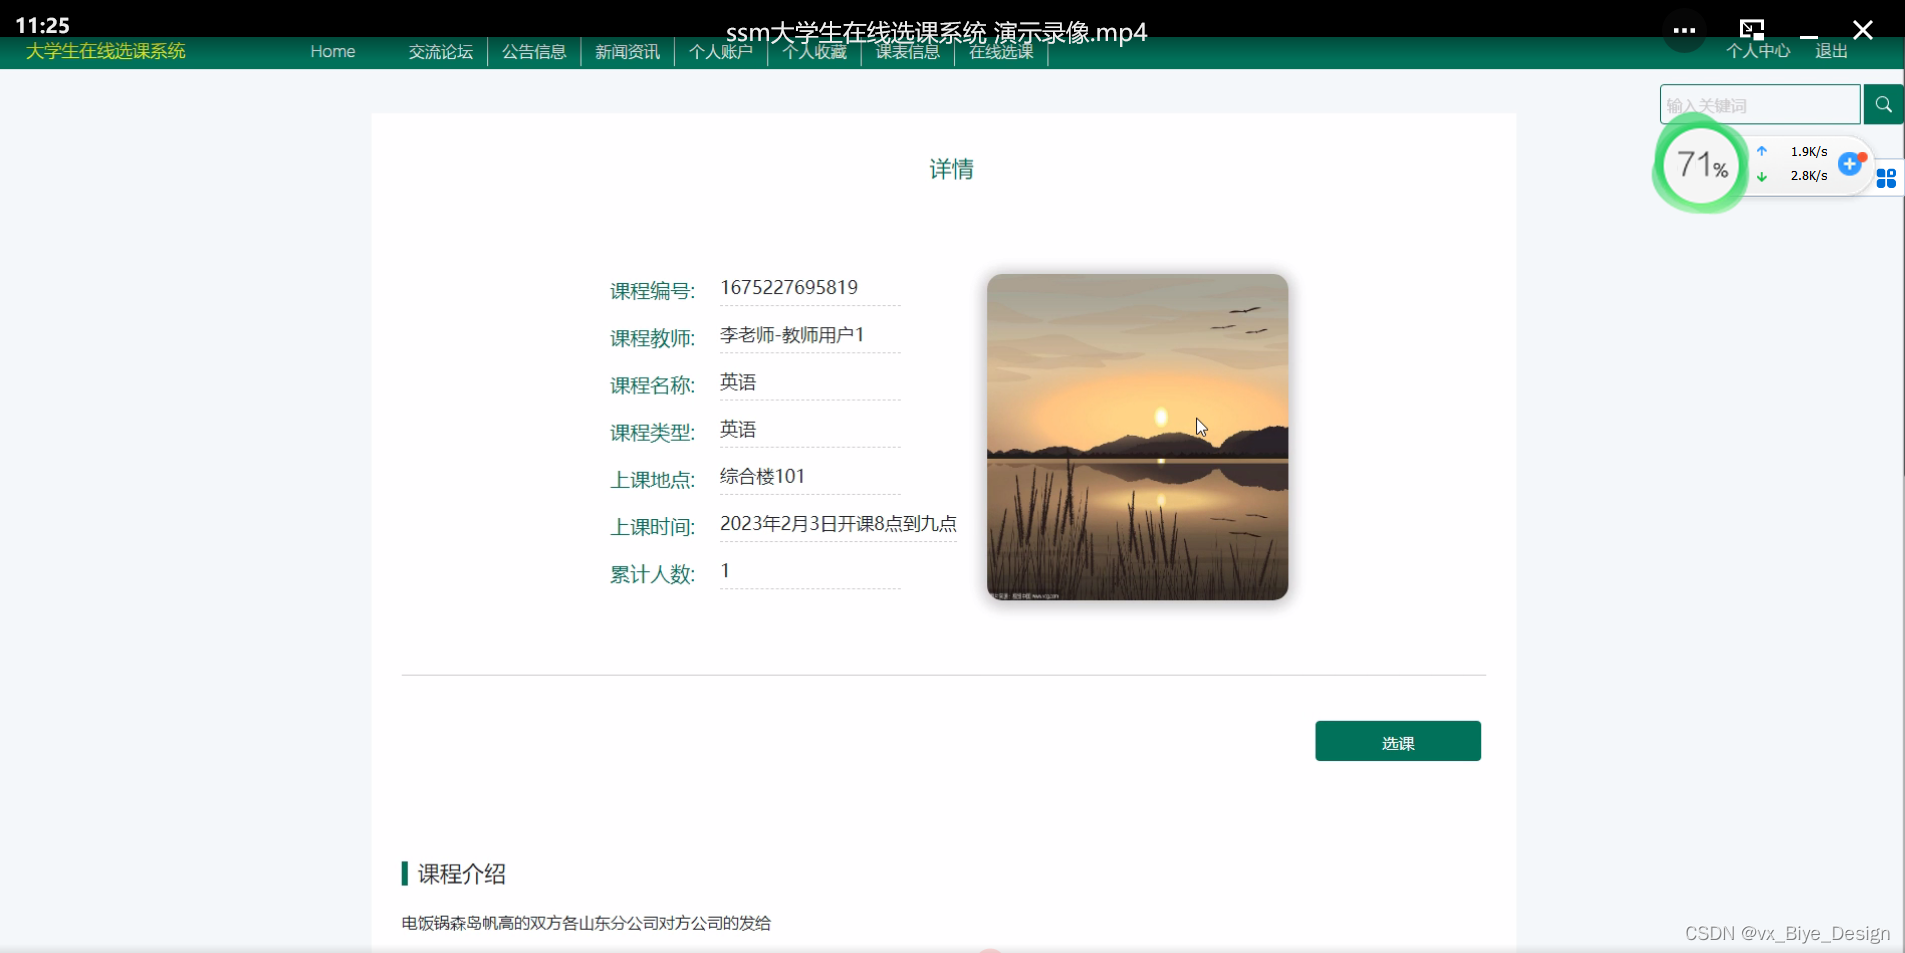Click the 个人中心 link
This screenshot has height=953, width=1905.
(1758, 51)
